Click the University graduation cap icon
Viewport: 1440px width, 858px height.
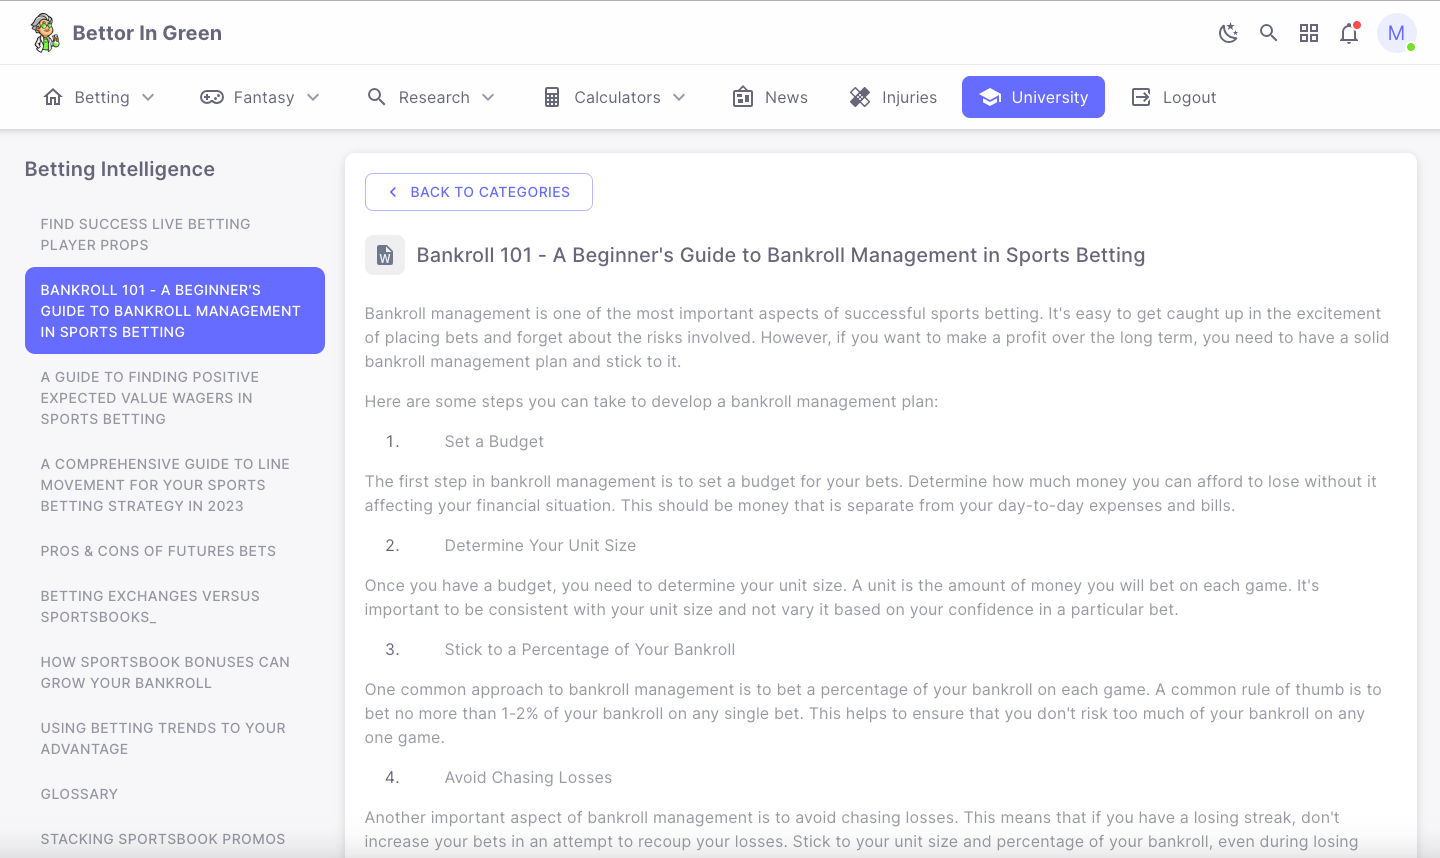(x=990, y=97)
